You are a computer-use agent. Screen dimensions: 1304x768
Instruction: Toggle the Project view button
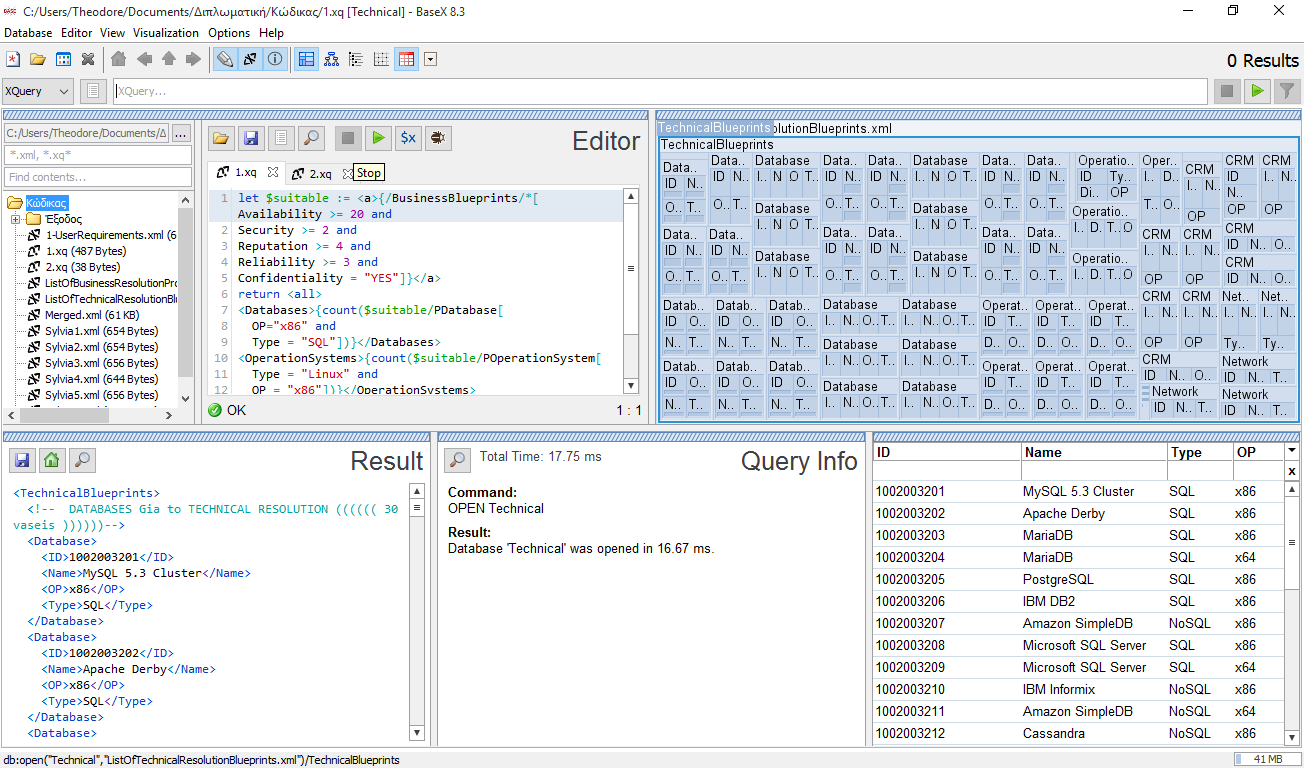250,60
